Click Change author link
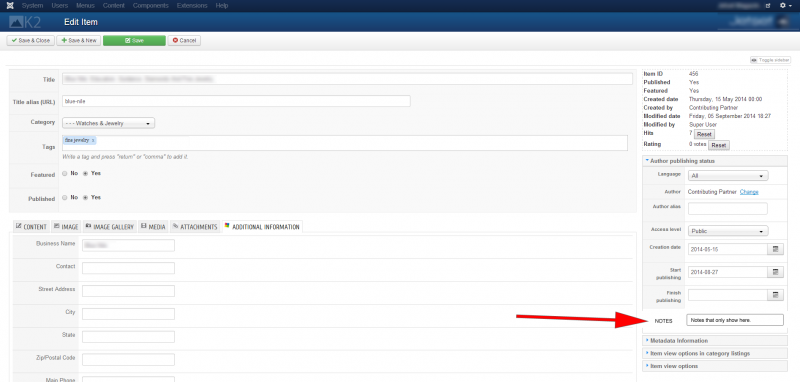 pyautogui.click(x=749, y=192)
